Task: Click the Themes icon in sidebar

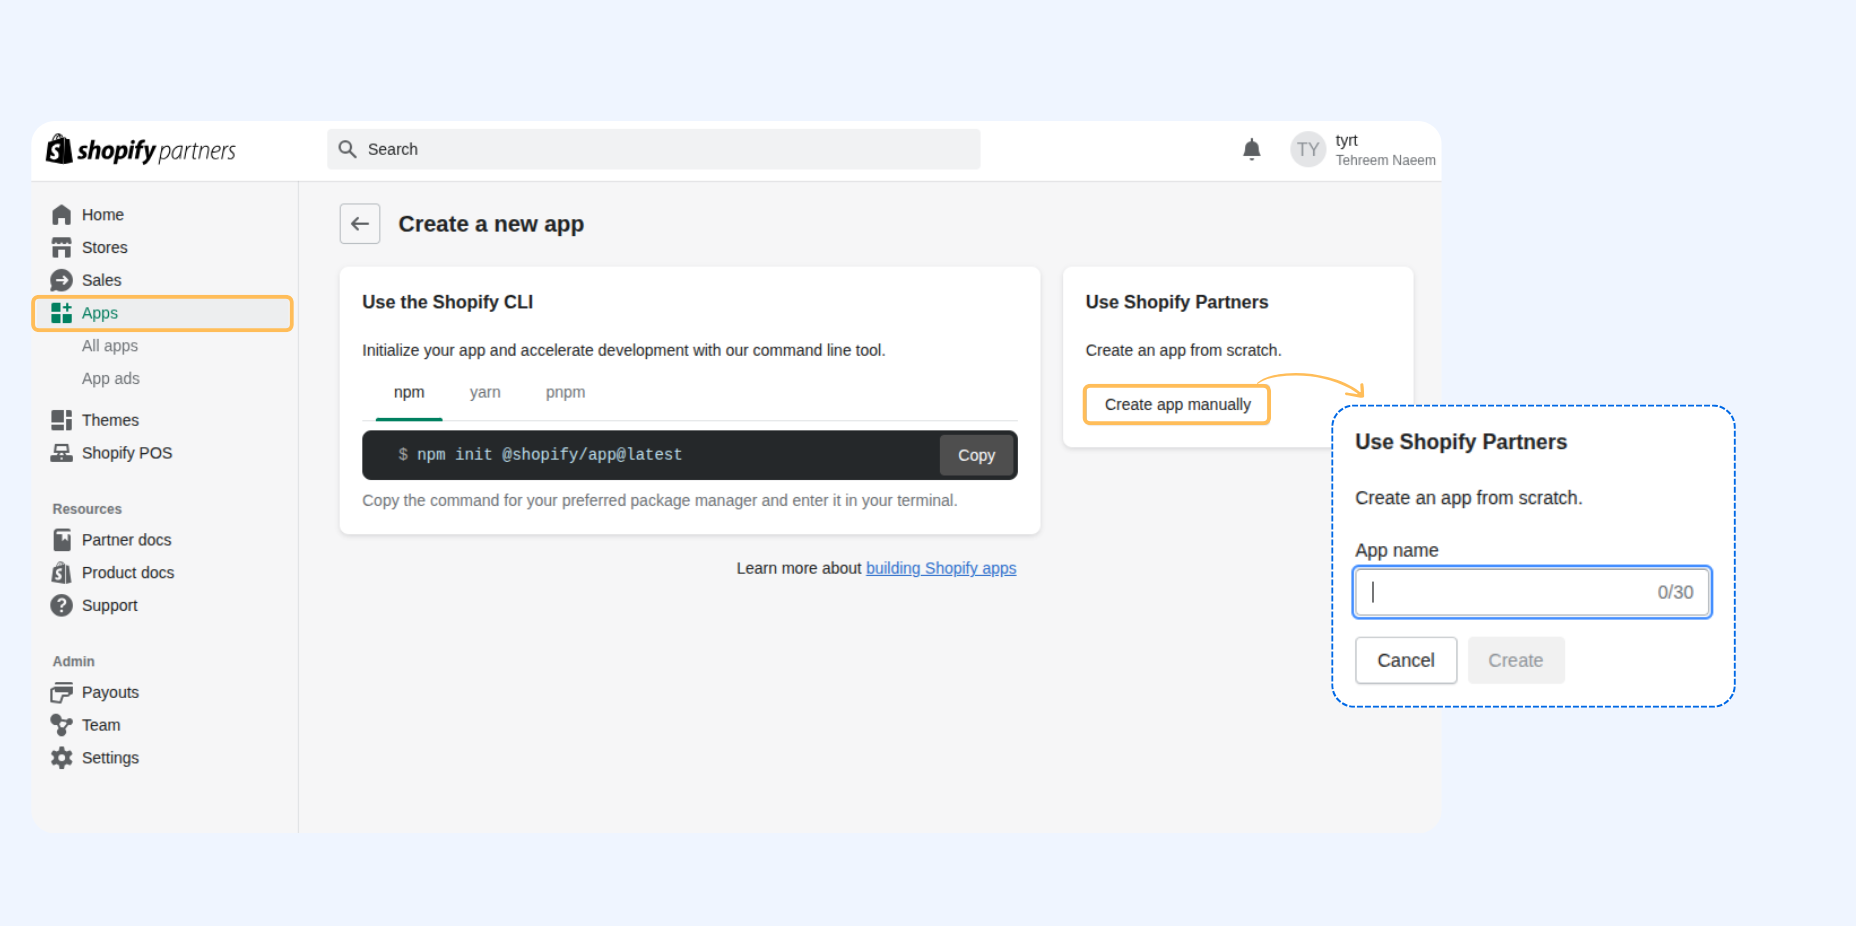Action: coord(62,420)
